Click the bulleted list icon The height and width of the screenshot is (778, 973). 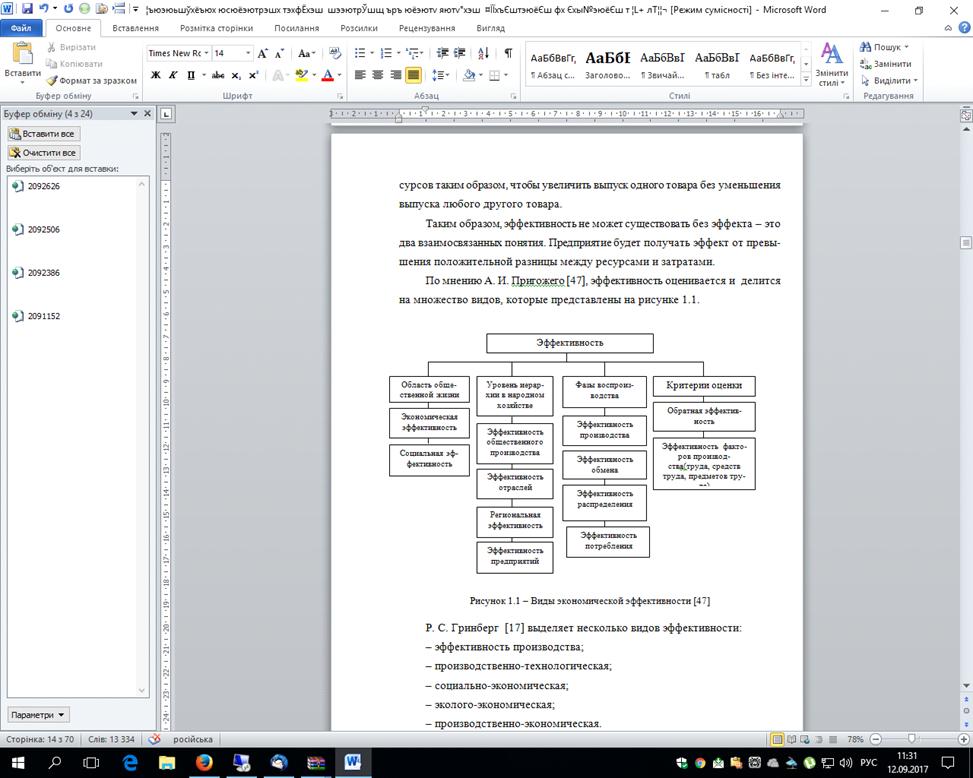click(x=361, y=53)
